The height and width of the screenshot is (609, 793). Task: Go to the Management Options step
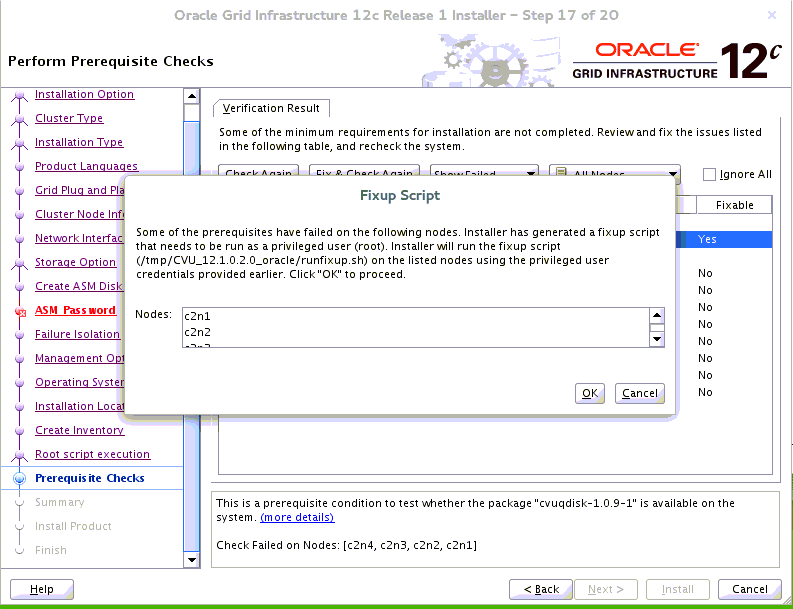(79, 358)
